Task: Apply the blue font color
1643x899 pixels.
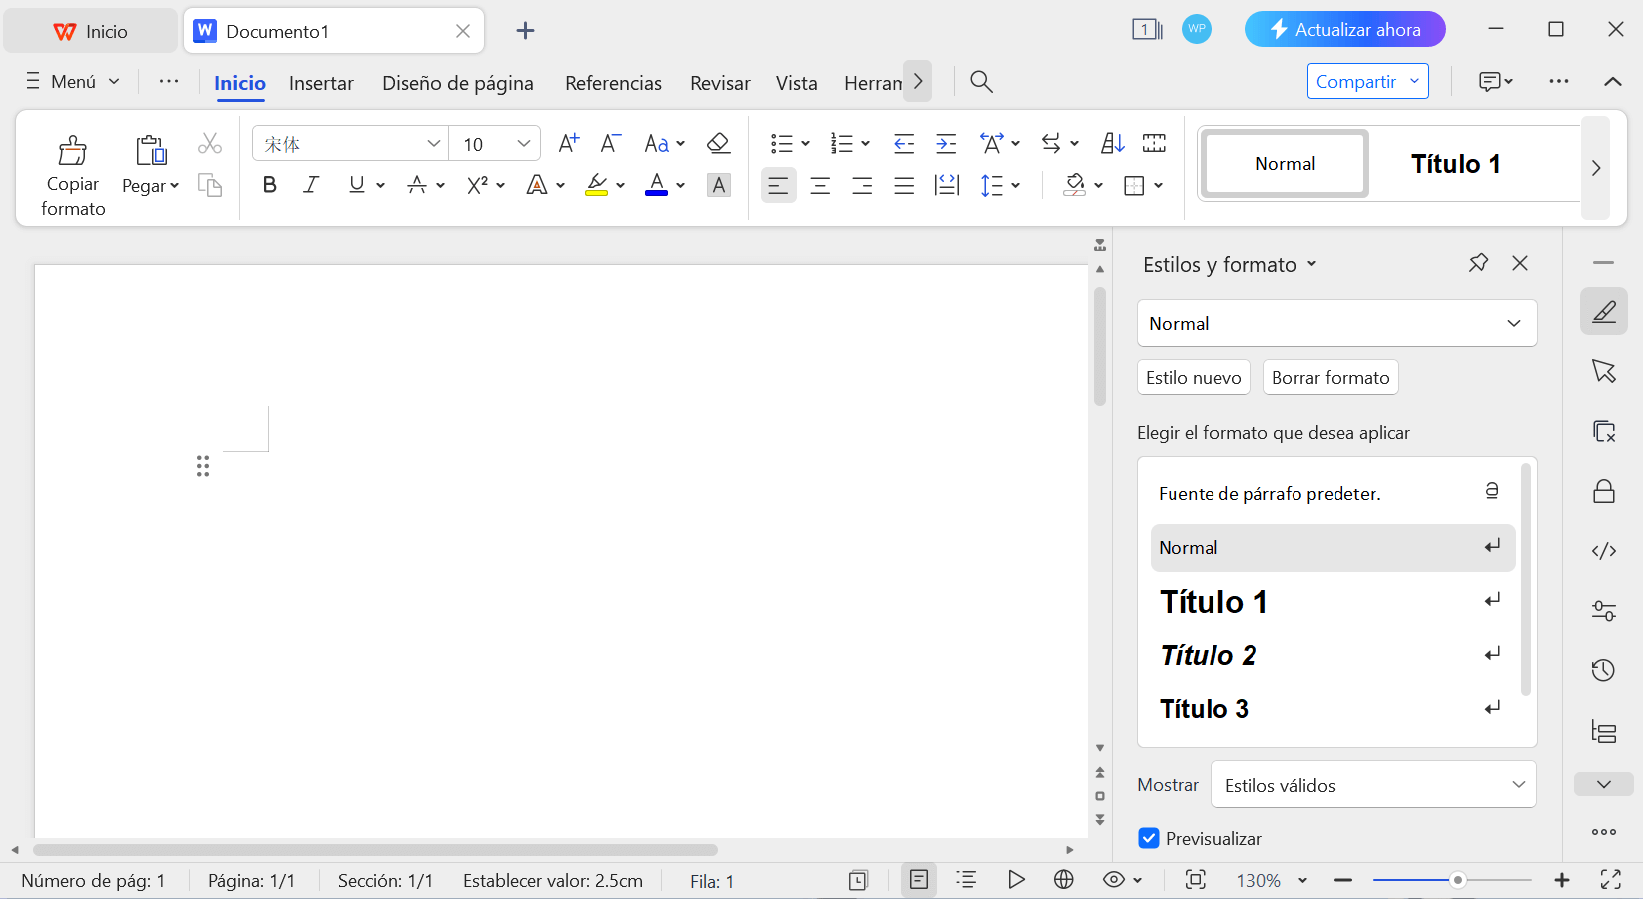Action: (656, 185)
